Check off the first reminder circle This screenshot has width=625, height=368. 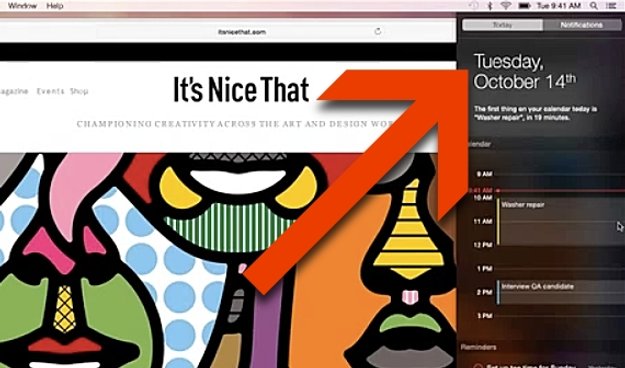coord(478,366)
